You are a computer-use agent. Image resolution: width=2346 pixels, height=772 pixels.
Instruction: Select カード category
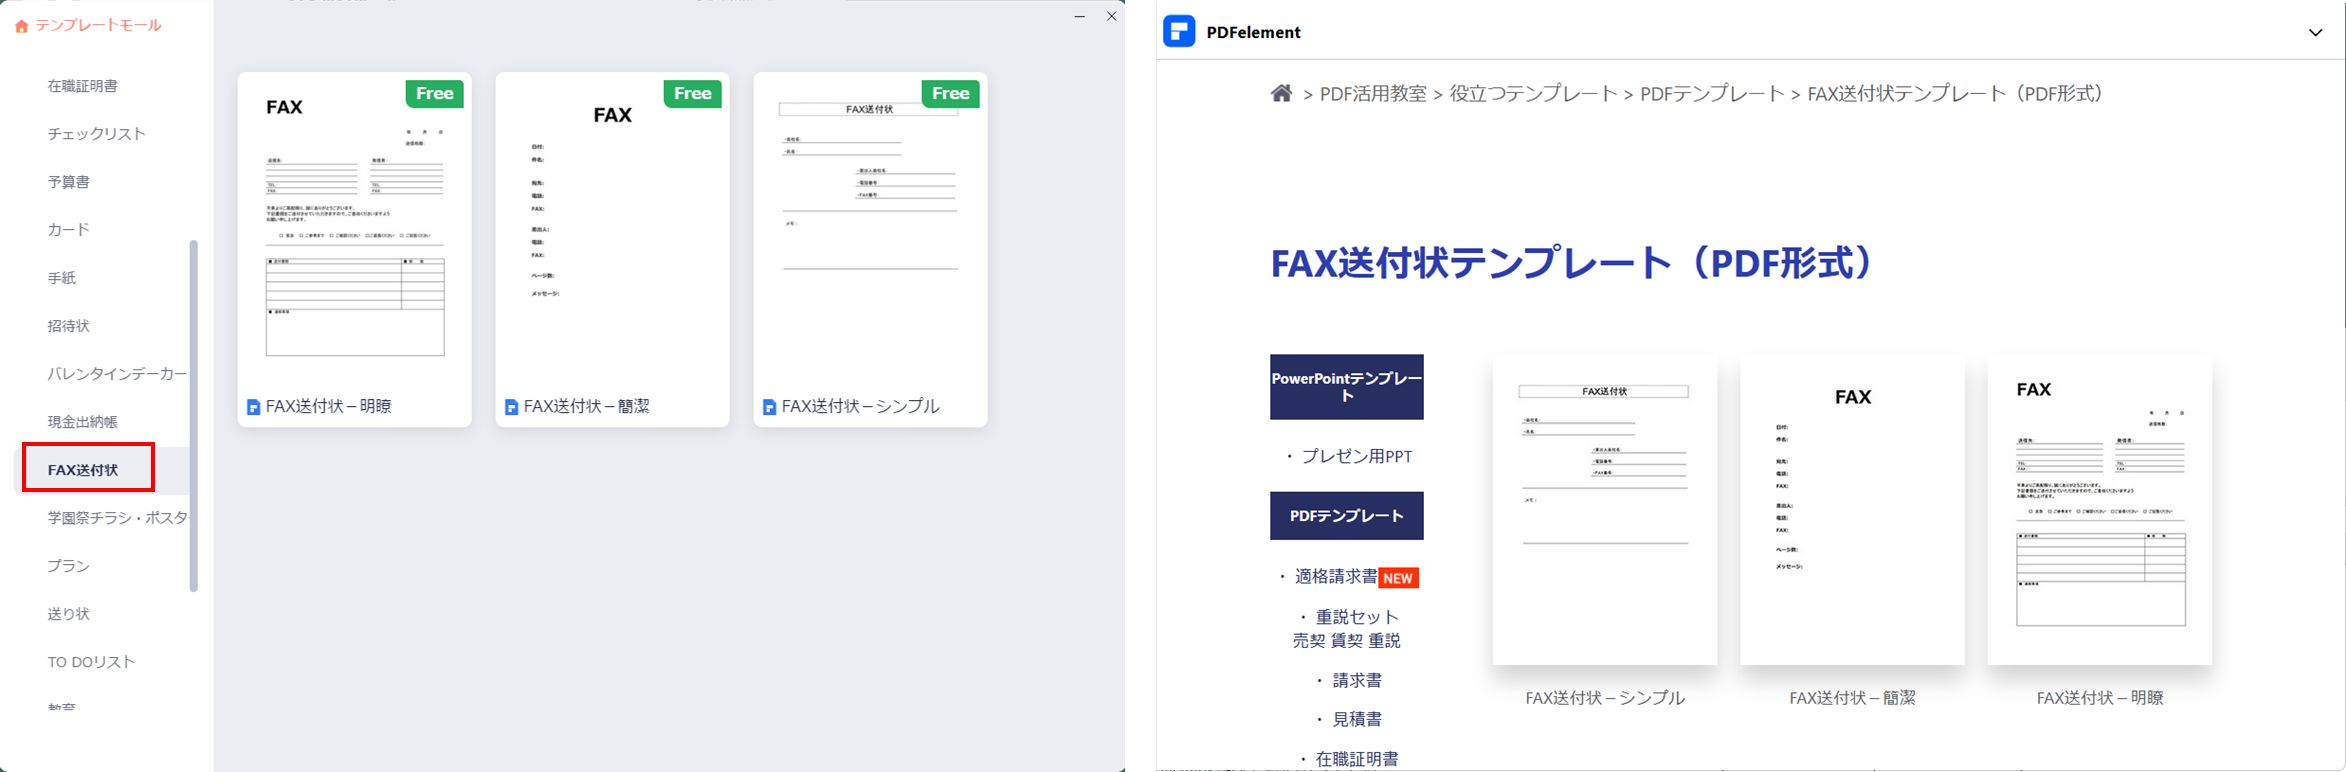click(69, 230)
